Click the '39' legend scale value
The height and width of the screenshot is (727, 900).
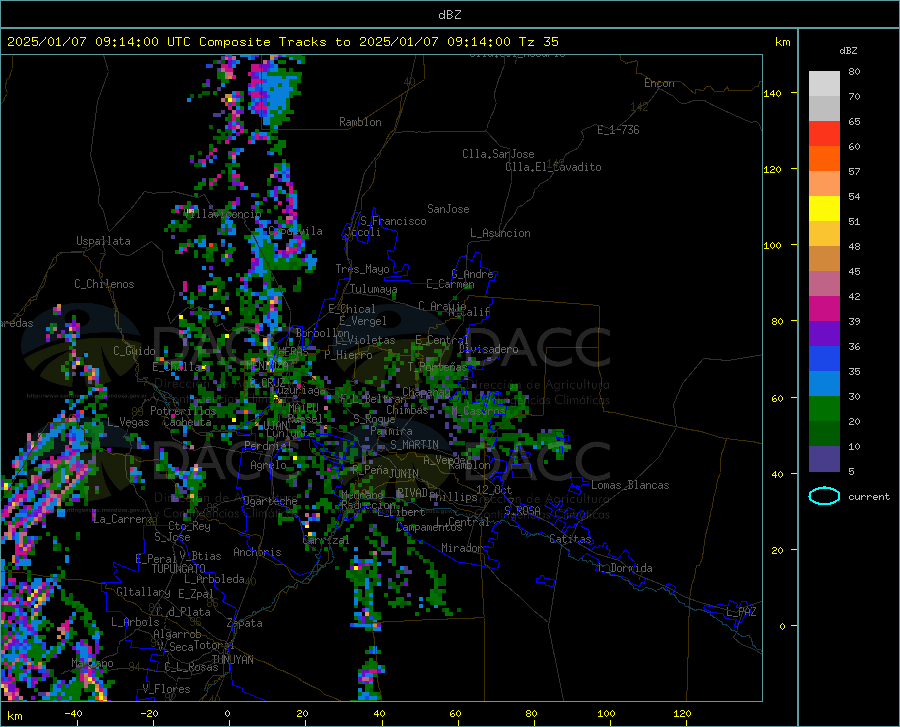click(x=854, y=321)
